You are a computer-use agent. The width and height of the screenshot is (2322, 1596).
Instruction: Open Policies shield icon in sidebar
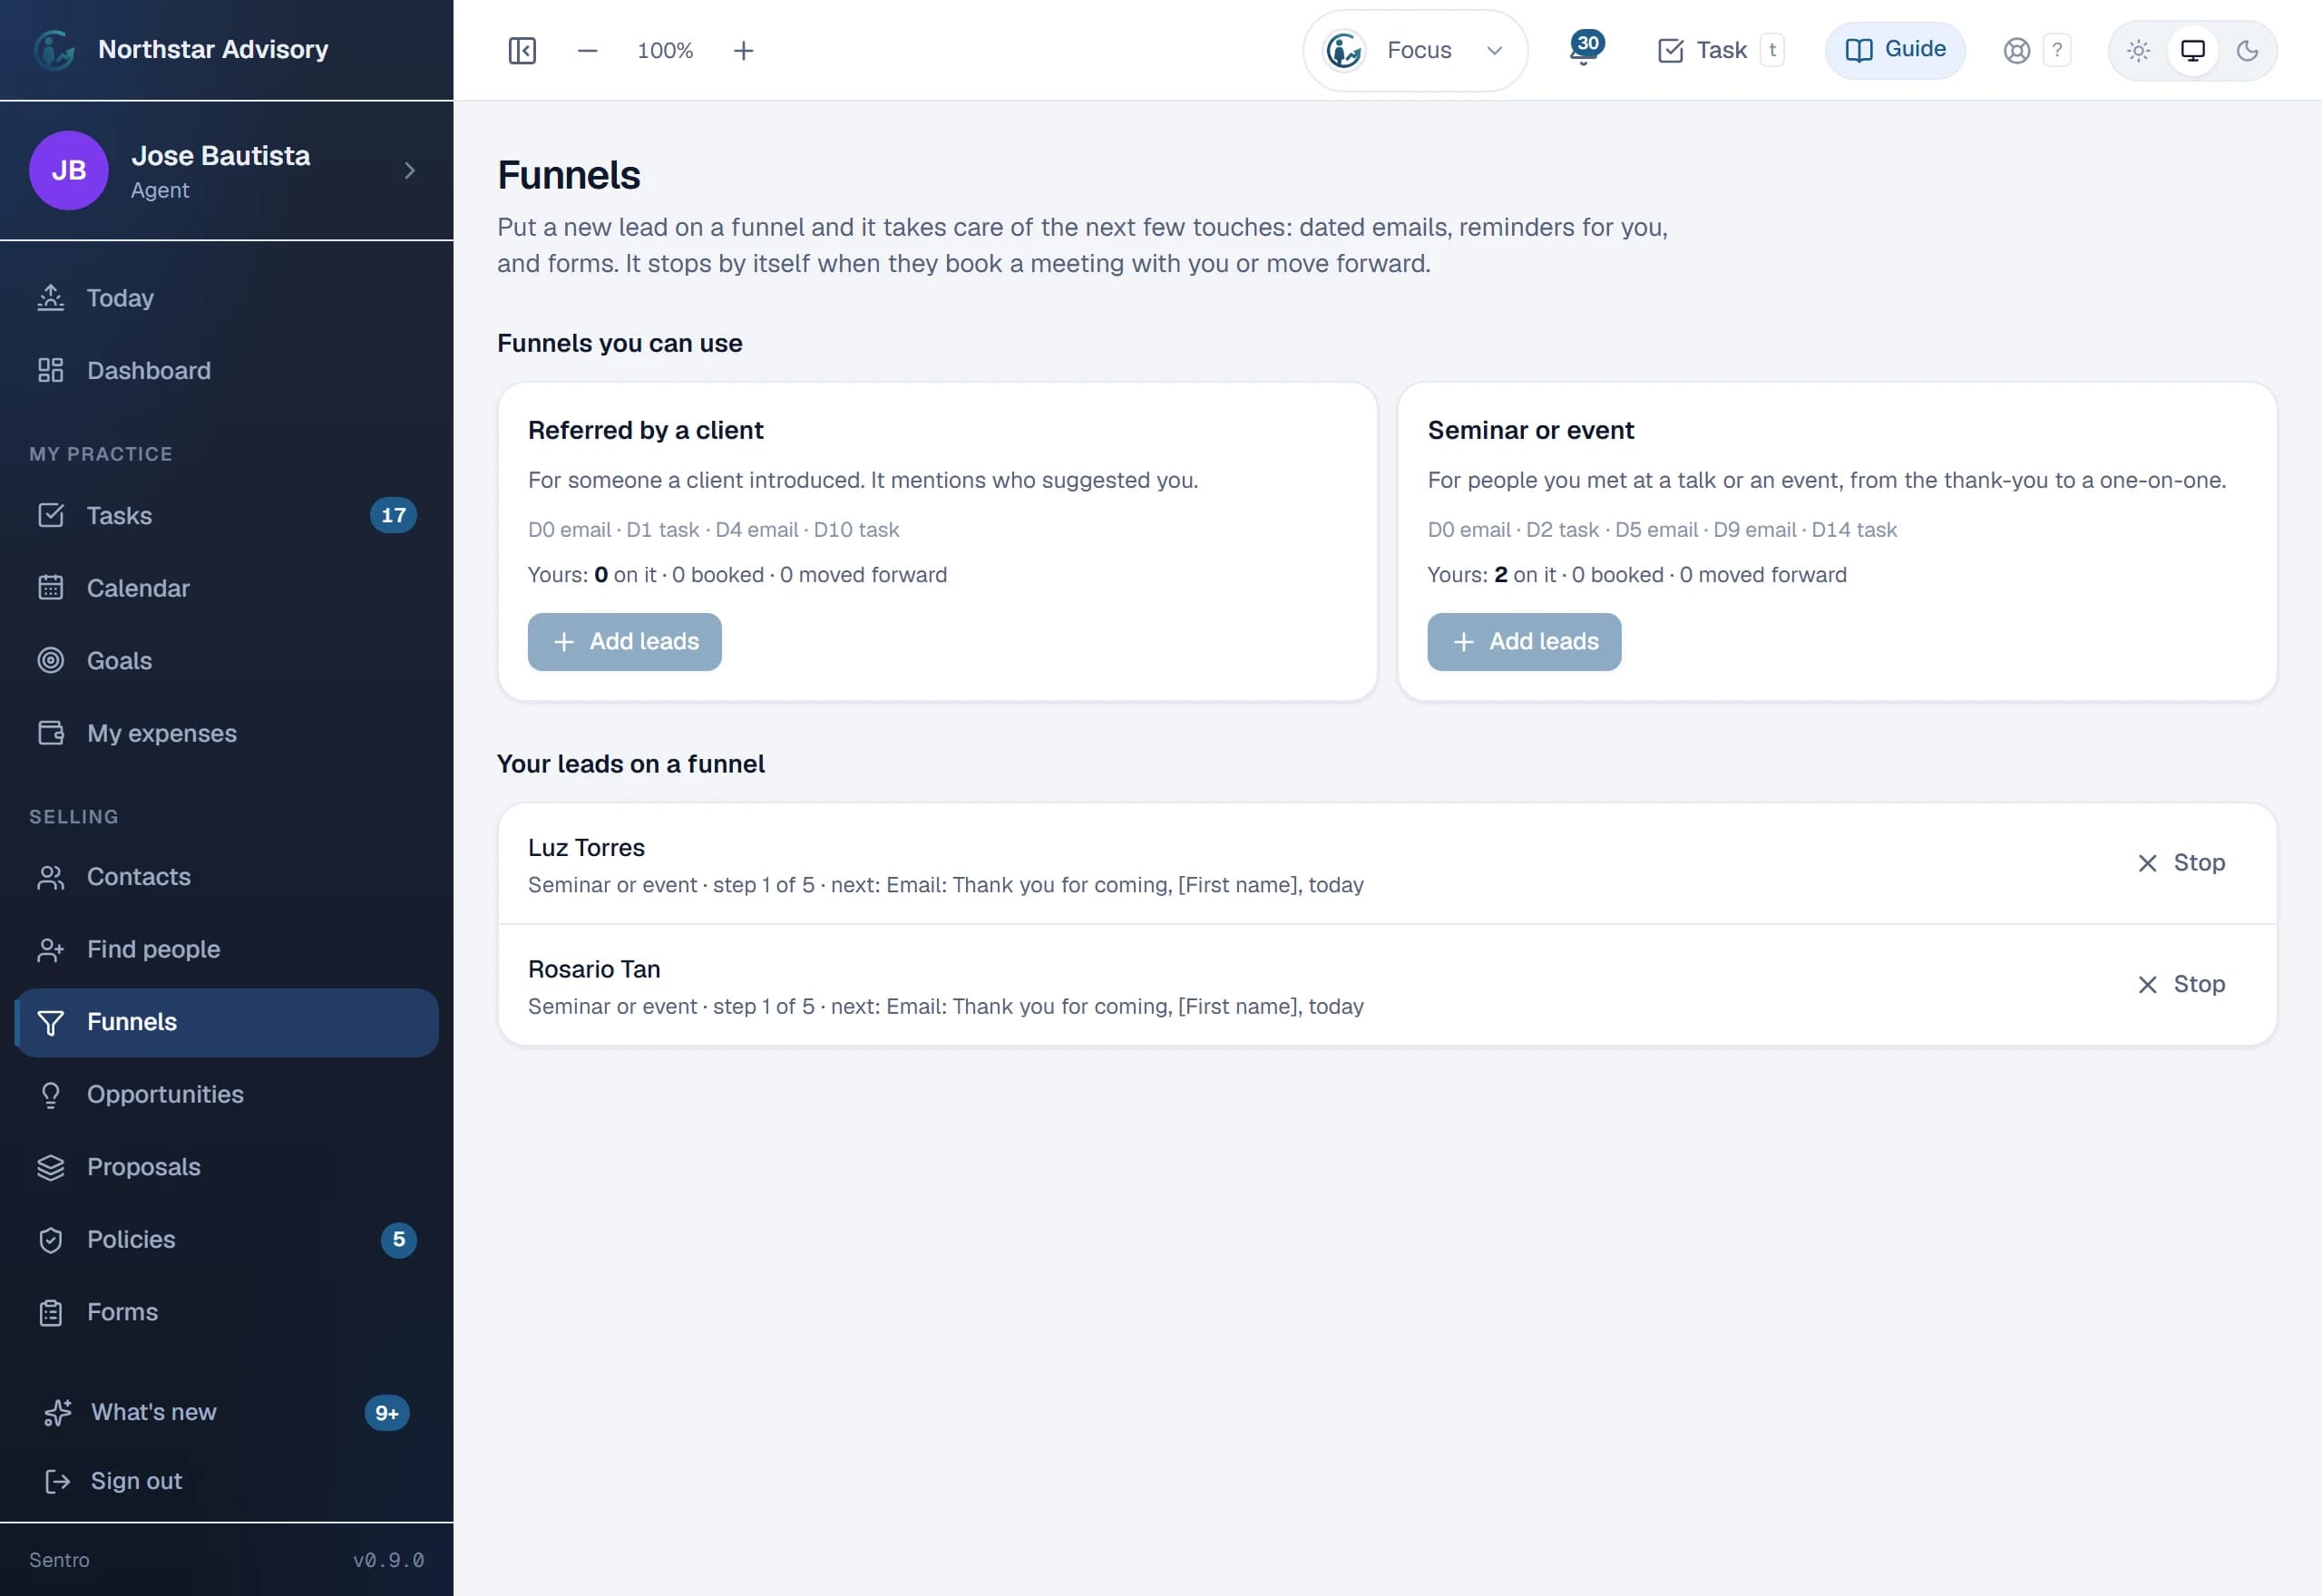pos(51,1240)
